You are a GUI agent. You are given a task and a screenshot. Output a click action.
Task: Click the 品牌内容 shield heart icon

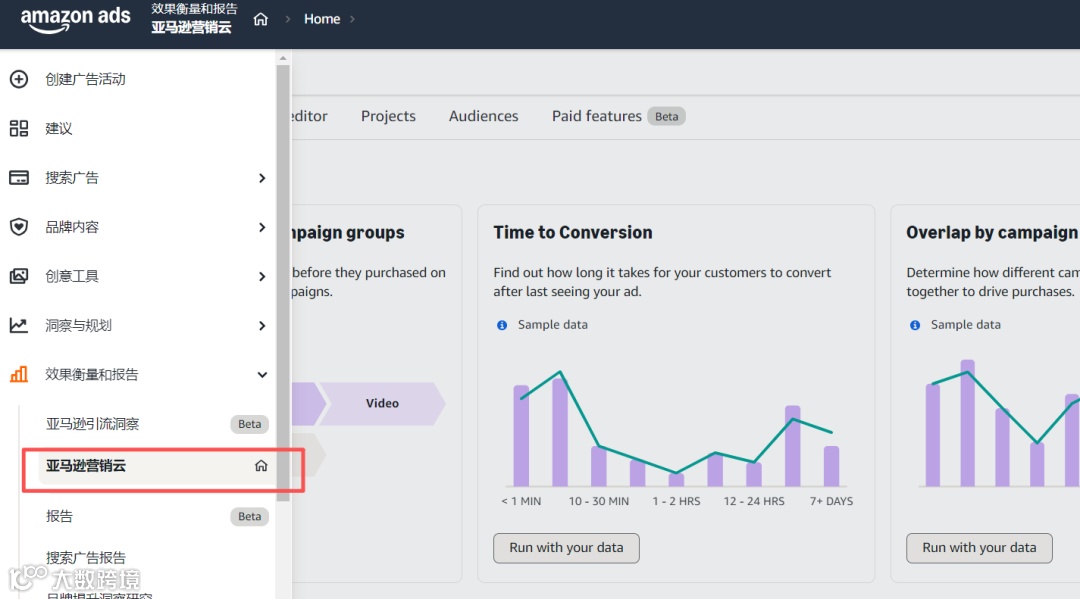tap(19, 227)
